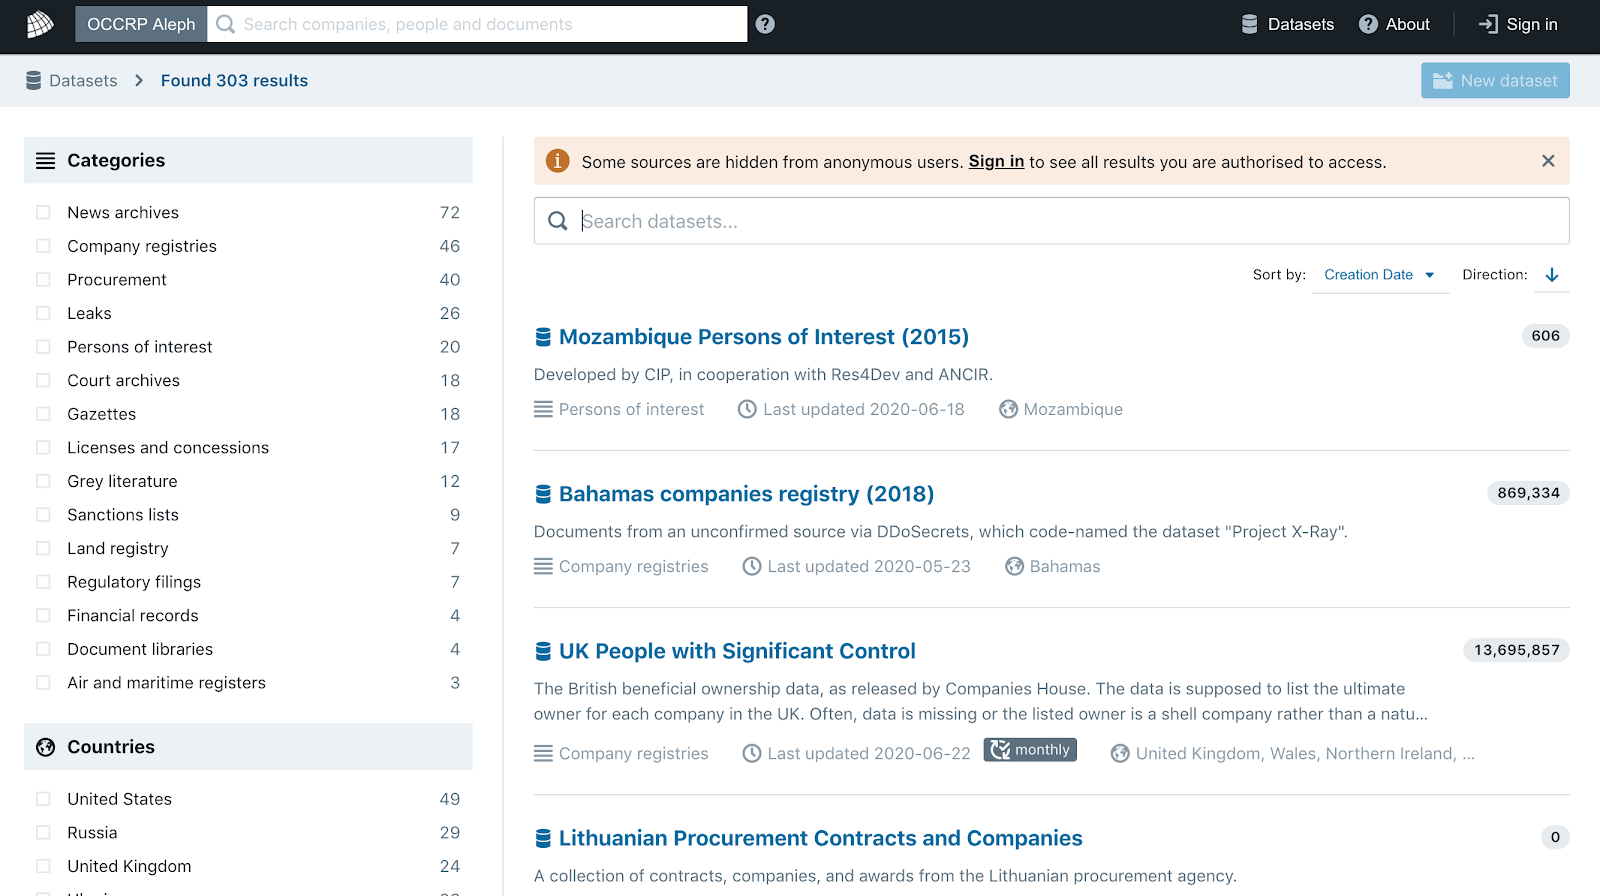
Task: Enable the Procurement category checkbox
Action: coord(43,279)
